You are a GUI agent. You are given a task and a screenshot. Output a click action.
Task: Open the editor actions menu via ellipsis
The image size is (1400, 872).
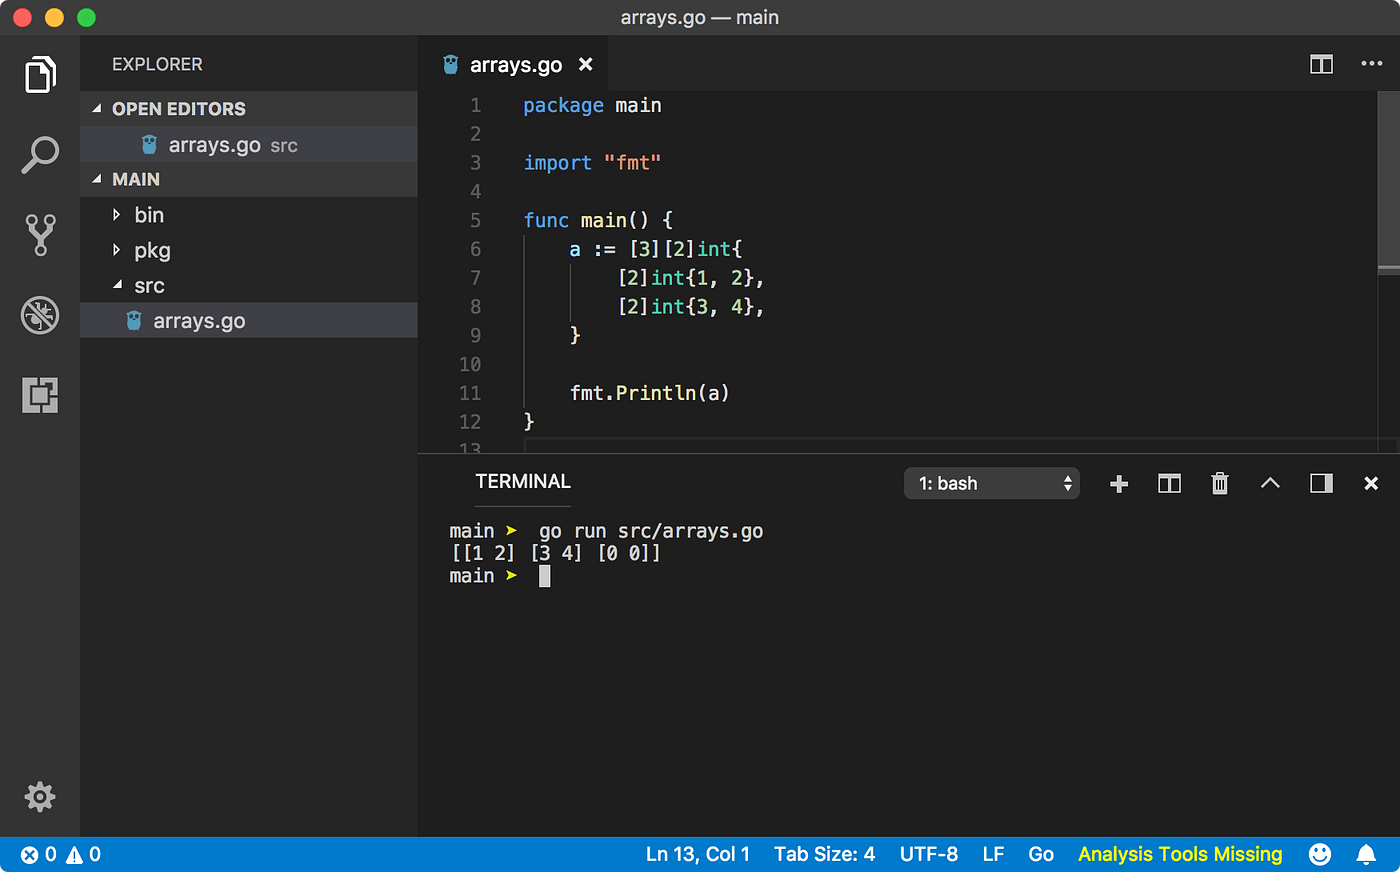click(x=1371, y=64)
